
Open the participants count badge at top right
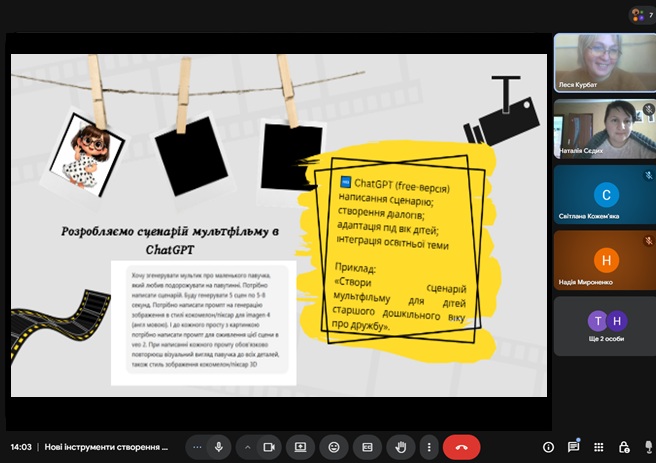click(x=640, y=15)
